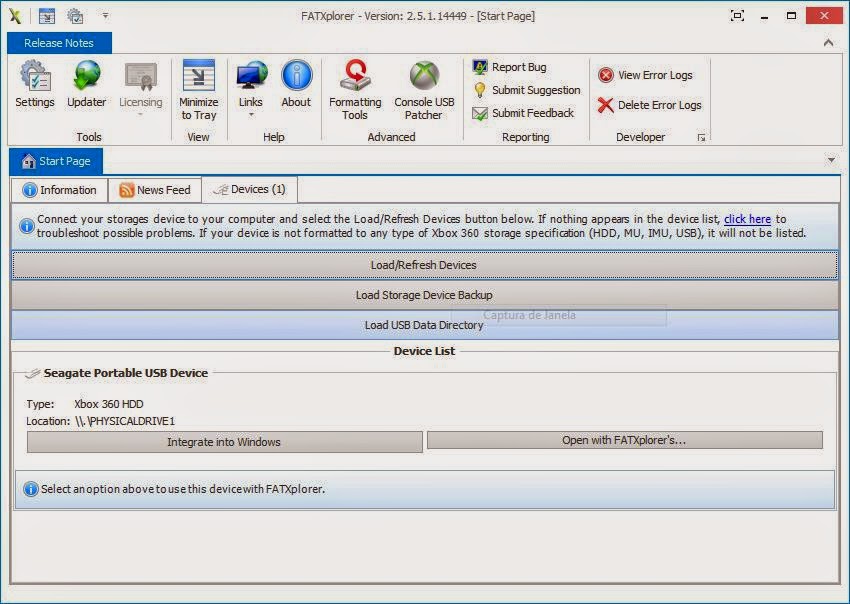Click Submit Suggestion
The height and width of the screenshot is (604, 850).
tap(526, 90)
